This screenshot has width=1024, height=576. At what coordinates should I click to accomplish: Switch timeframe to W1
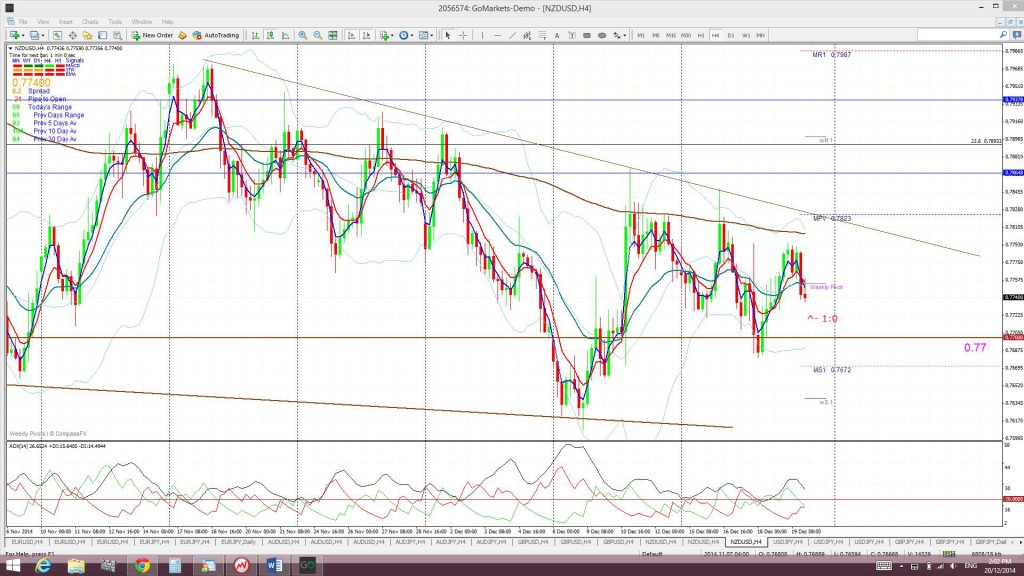(746, 35)
